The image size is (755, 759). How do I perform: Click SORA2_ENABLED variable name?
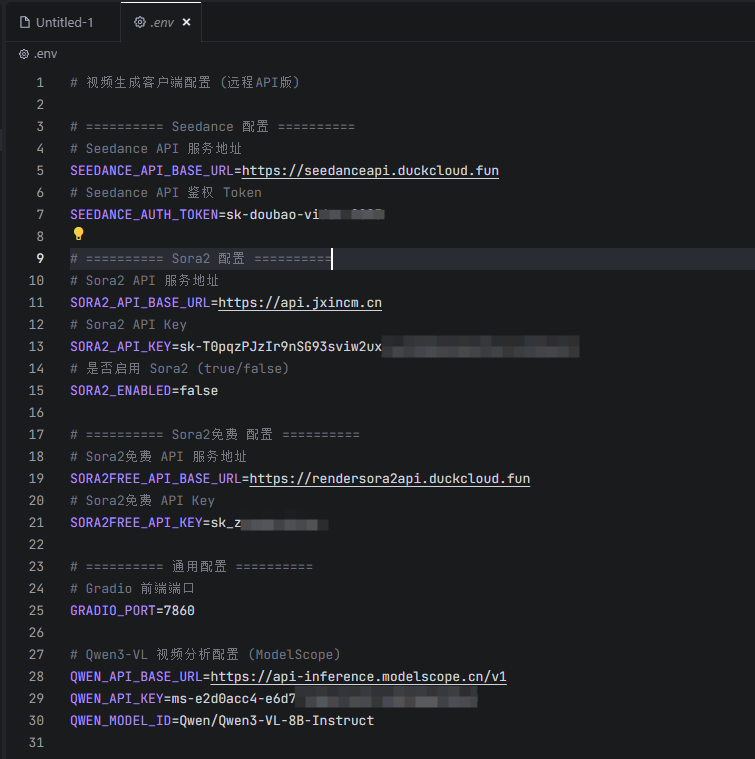point(121,391)
